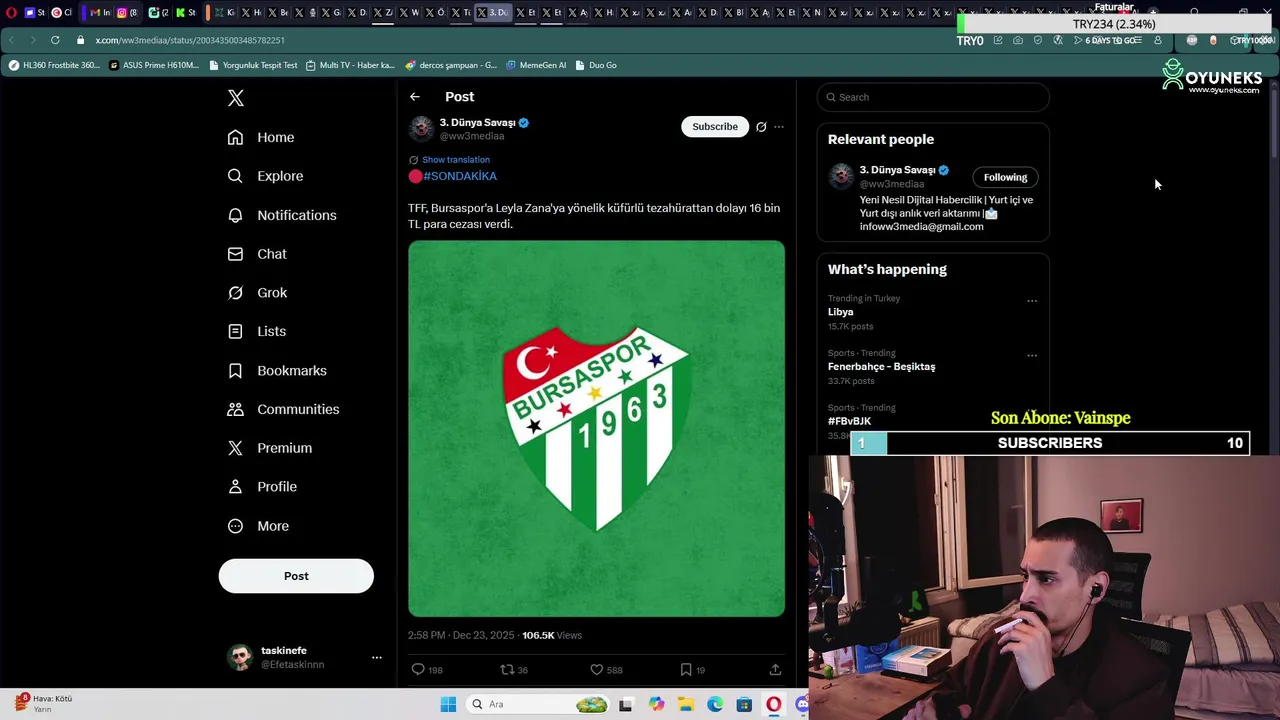Open Libya trending topic
The height and width of the screenshot is (720, 1280).
click(840, 312)
